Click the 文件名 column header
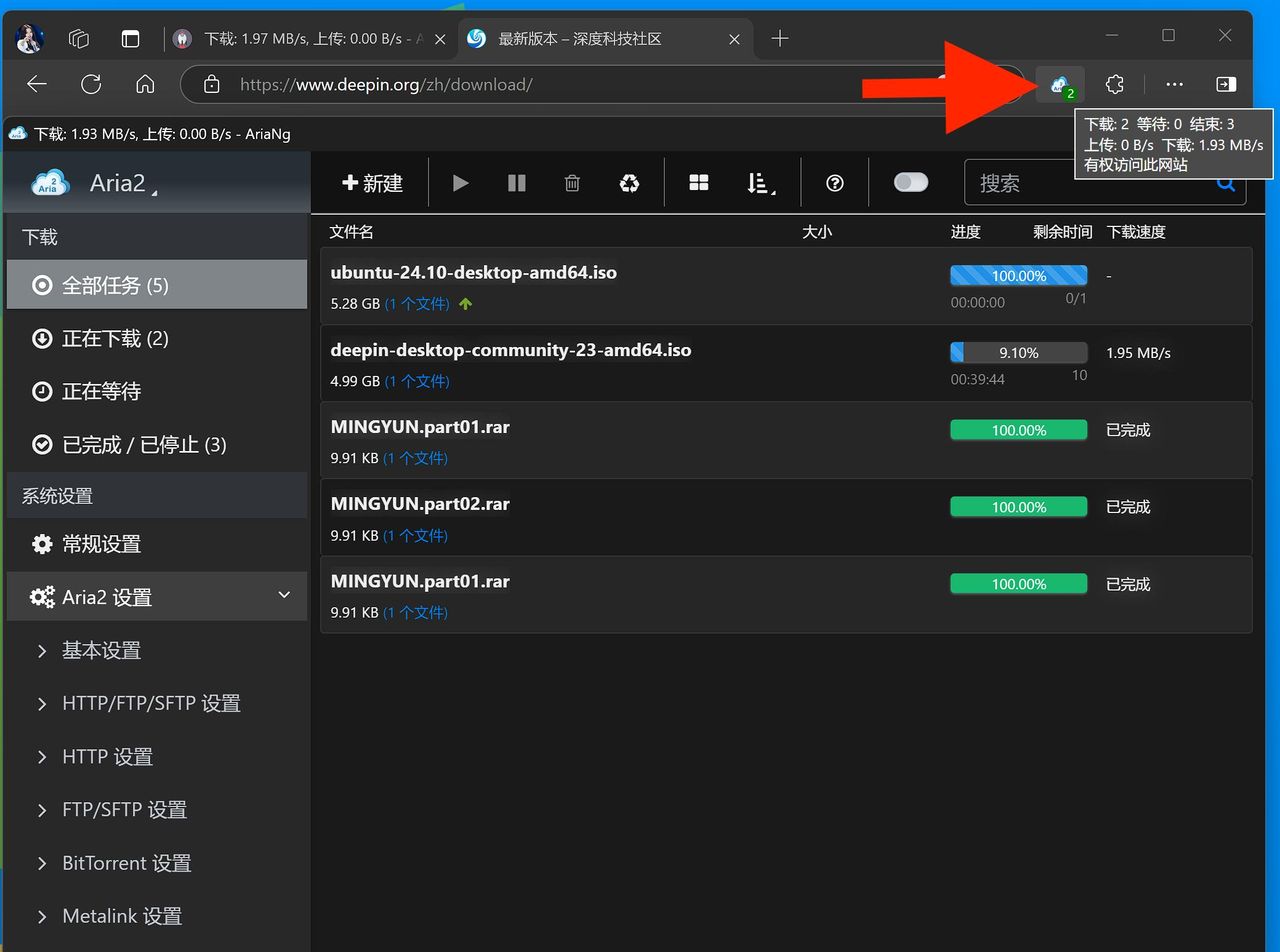The height and width of the screenshot is (952, 1280). [352, 232]
